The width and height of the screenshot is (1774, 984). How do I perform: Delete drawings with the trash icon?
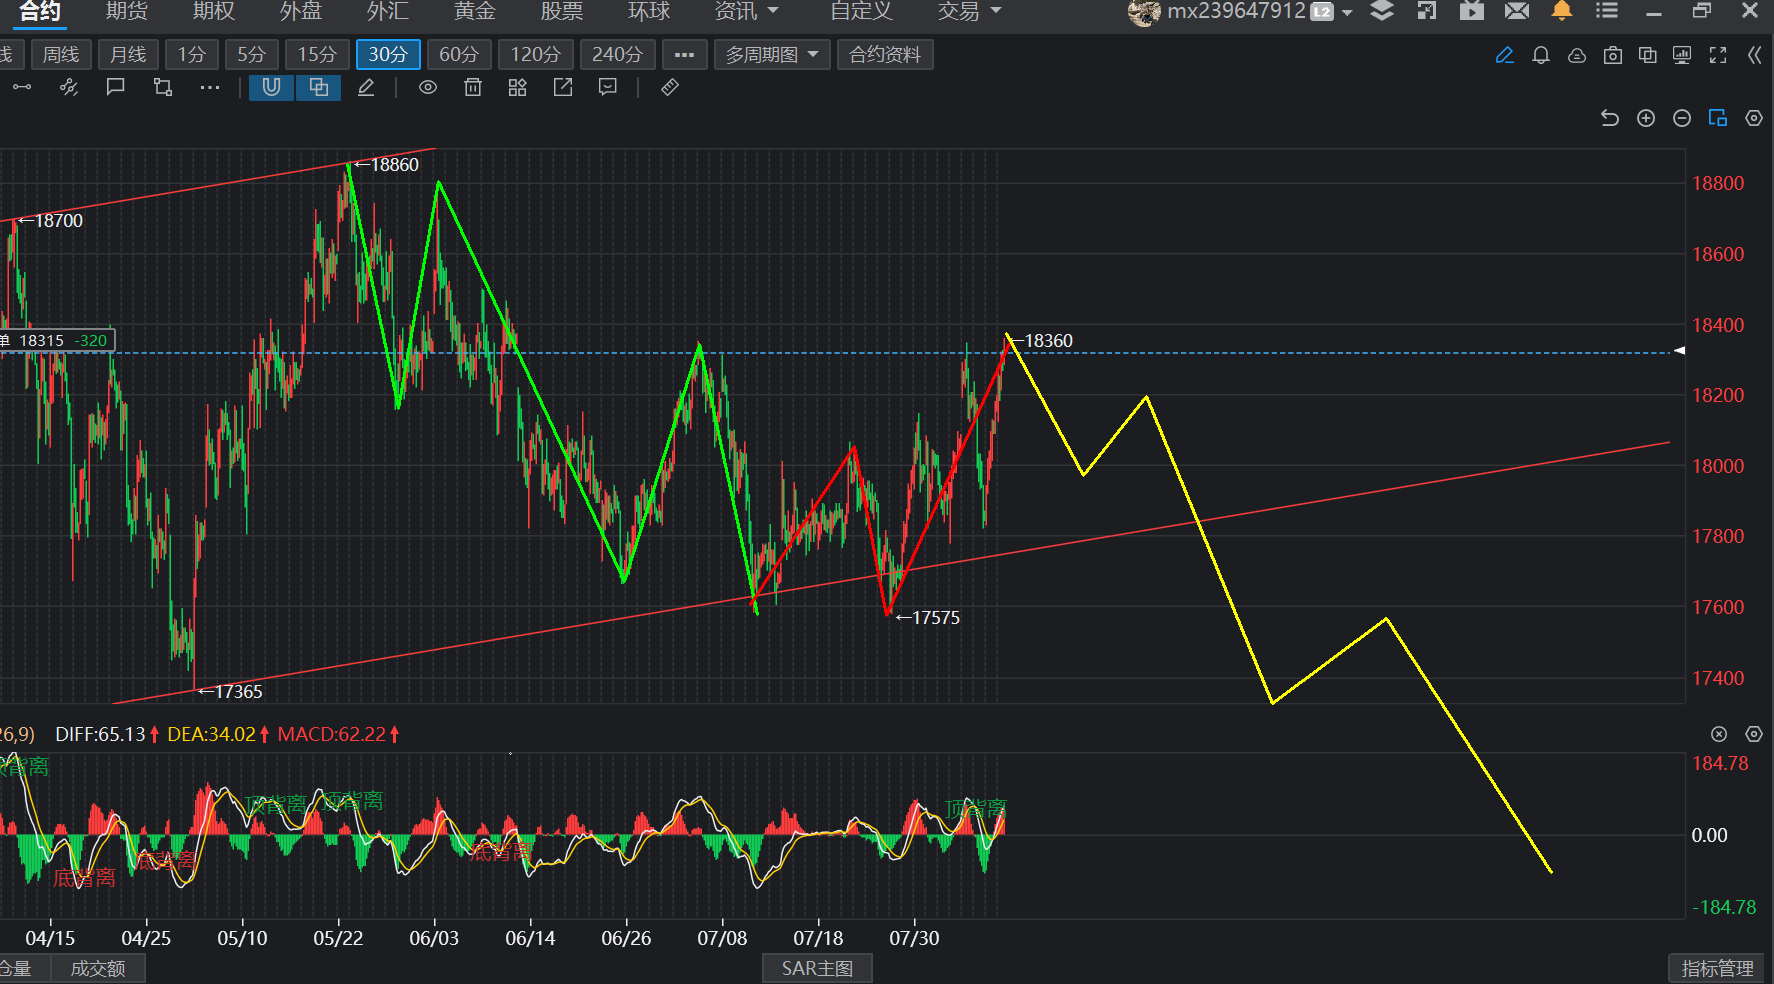(x=473, y=88)
